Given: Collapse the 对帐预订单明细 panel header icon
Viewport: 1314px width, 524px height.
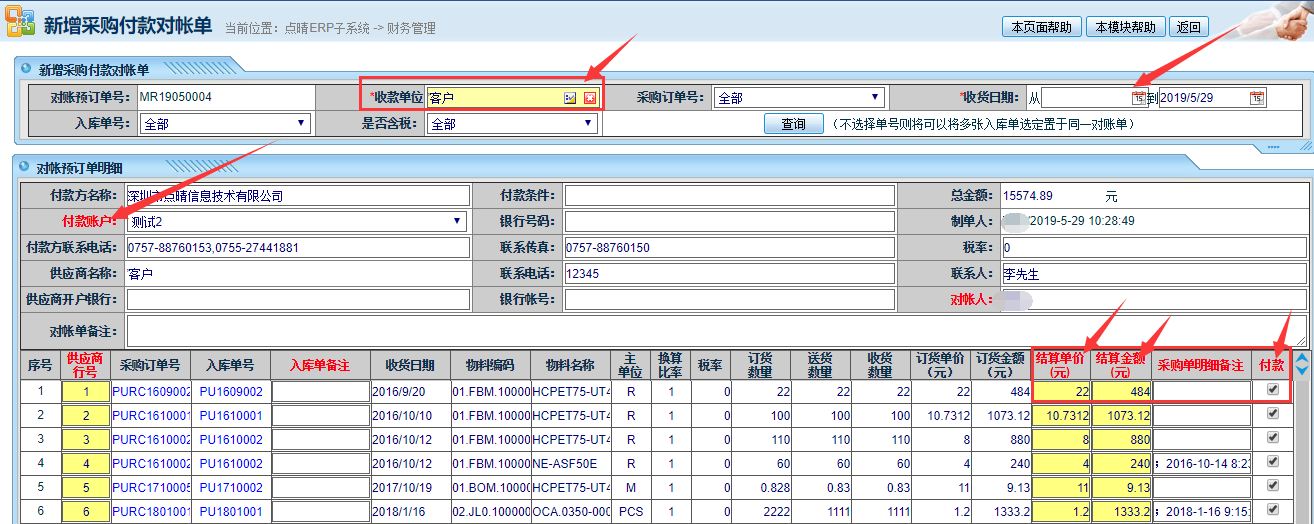Looking at the screenshot, I should coord(25,167).
